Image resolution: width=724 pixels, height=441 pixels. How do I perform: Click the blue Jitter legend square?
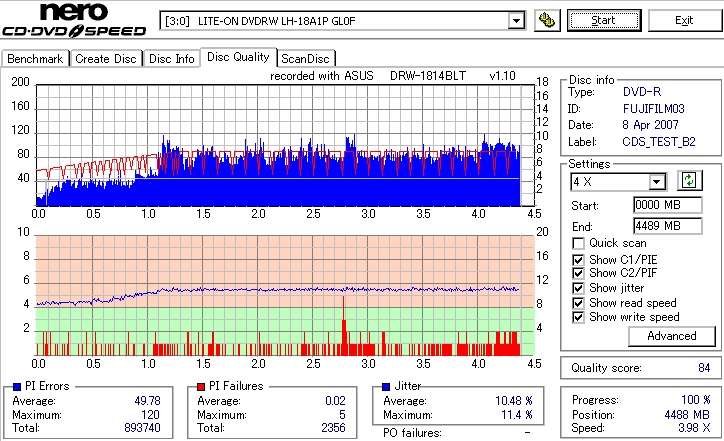pos(386,387)
